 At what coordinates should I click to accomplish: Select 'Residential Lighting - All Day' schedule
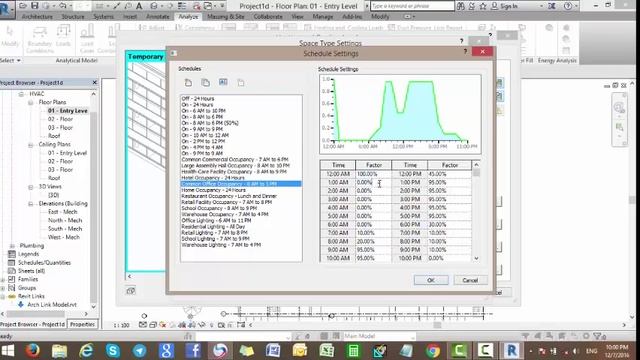pyautogui.click(x=213, y=227)
